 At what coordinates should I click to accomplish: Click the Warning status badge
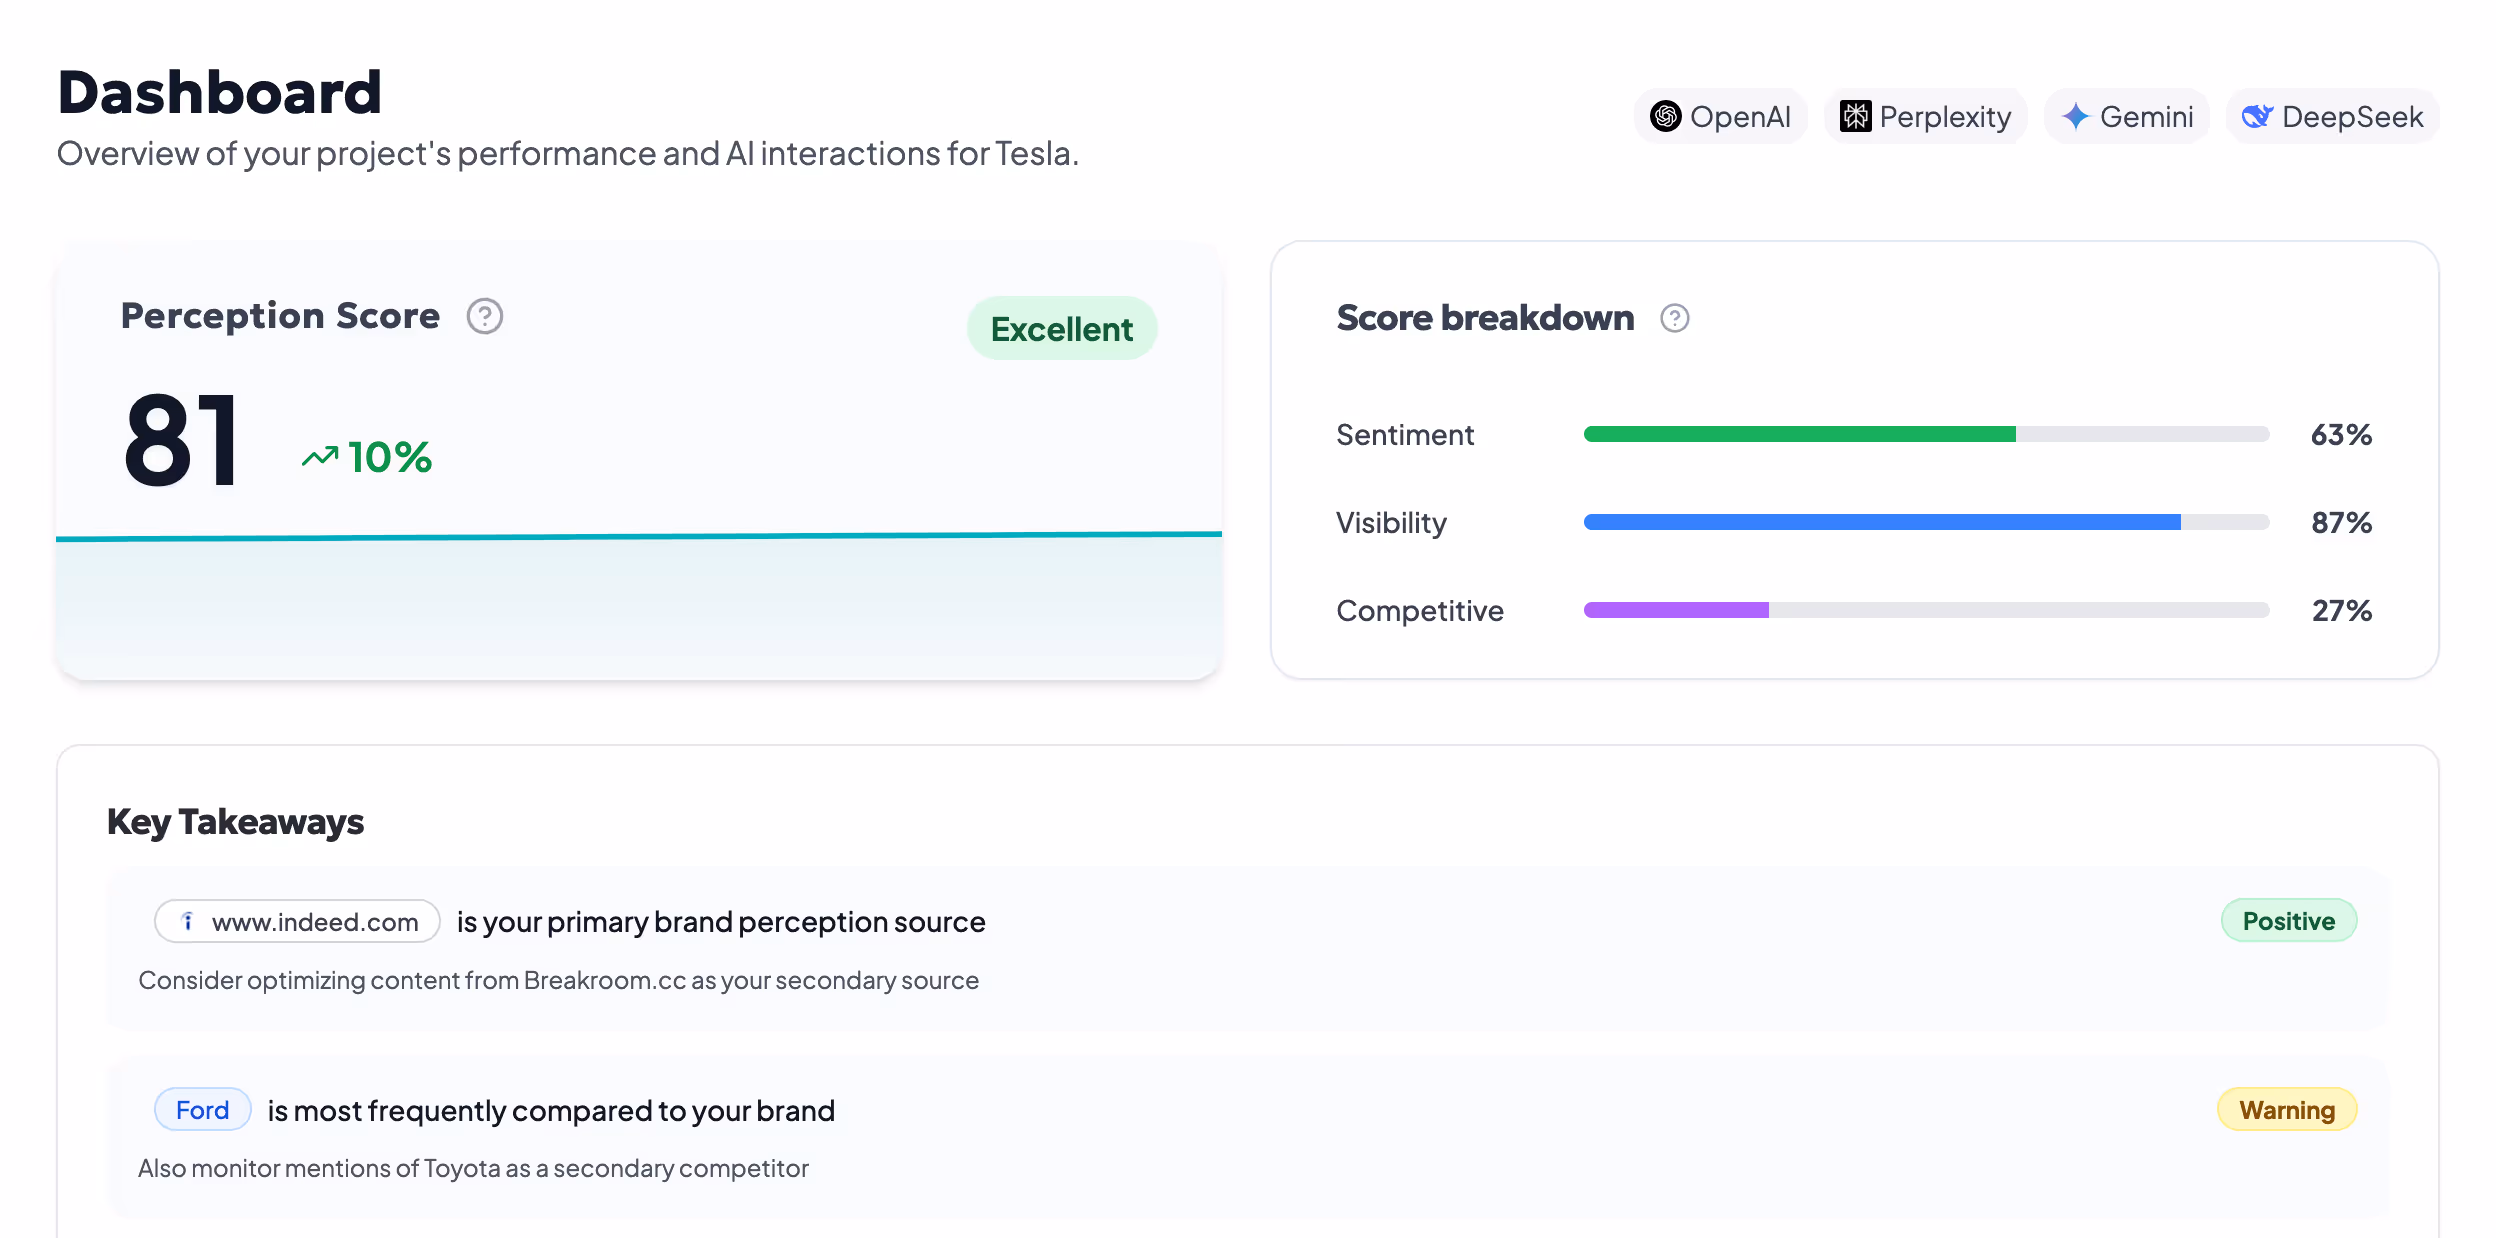pyautogui.click(x=2287, y=1110)
